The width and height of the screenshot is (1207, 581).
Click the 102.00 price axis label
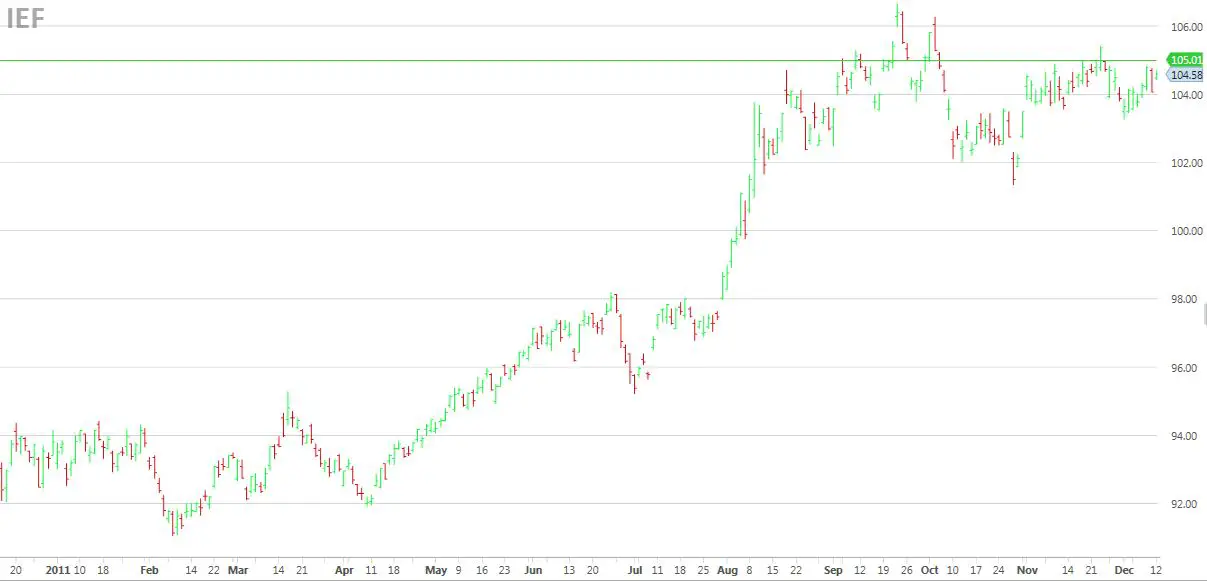pos(1185,163)
